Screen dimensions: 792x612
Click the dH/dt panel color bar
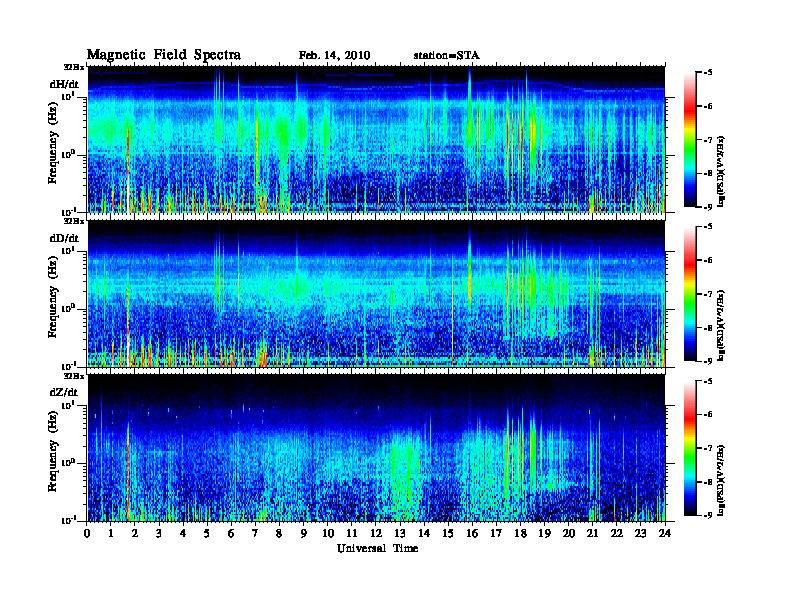click(x=690, y=140)
